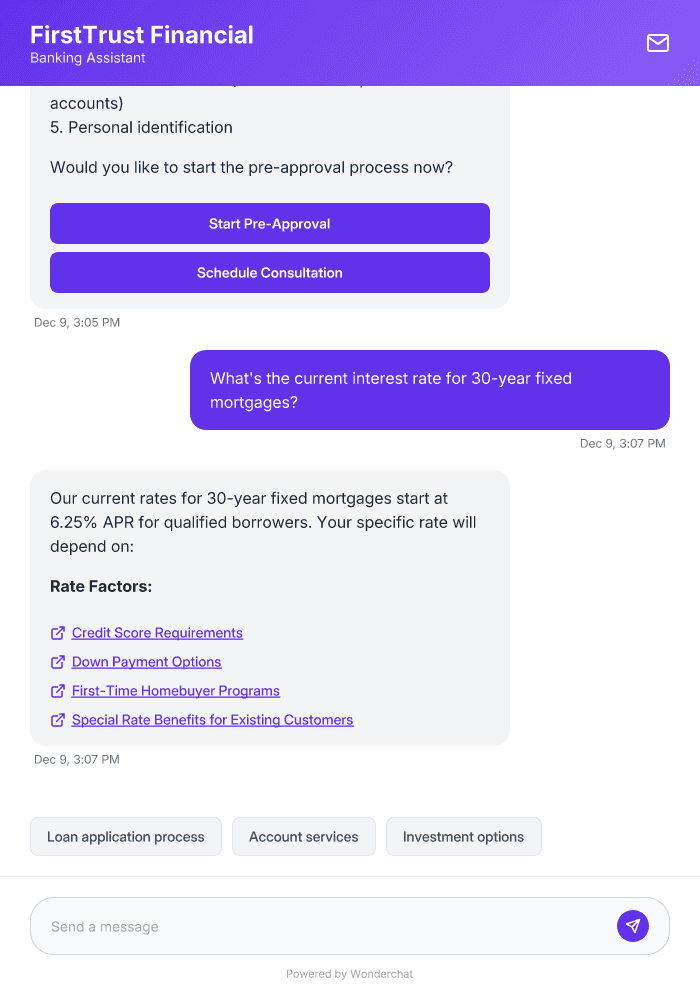Click the external link icon beside First-Time Homebuyer Programs

57,691
